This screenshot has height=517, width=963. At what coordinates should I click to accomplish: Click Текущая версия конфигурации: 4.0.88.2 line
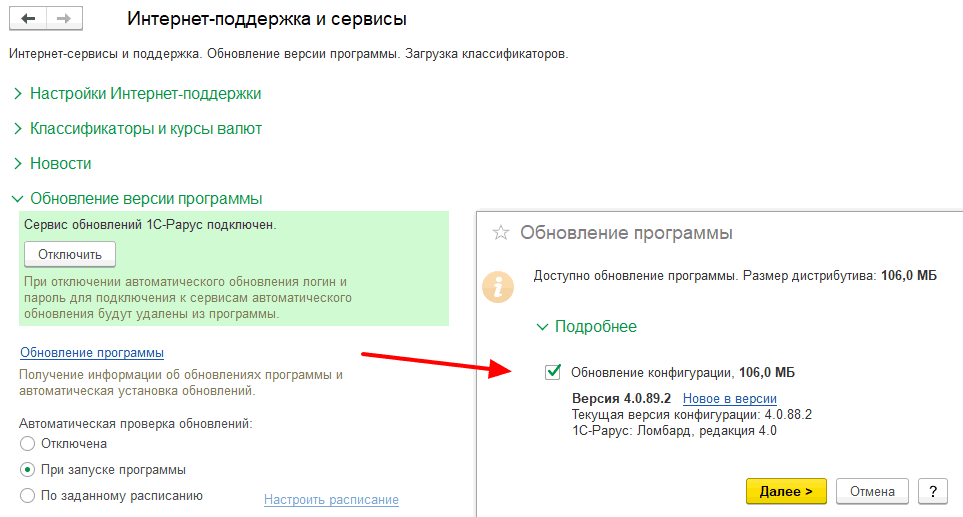(x=692, y=414)
